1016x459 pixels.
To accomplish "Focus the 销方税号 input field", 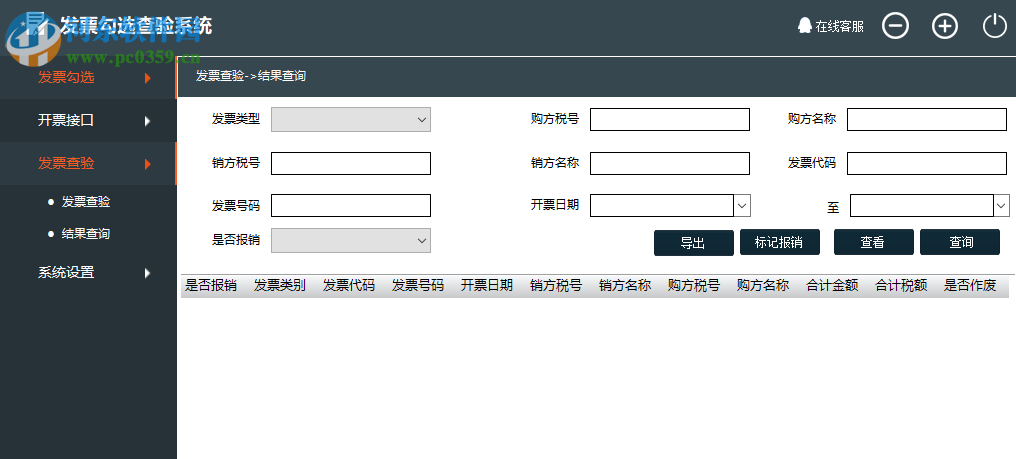I will (x=351, y=163).
